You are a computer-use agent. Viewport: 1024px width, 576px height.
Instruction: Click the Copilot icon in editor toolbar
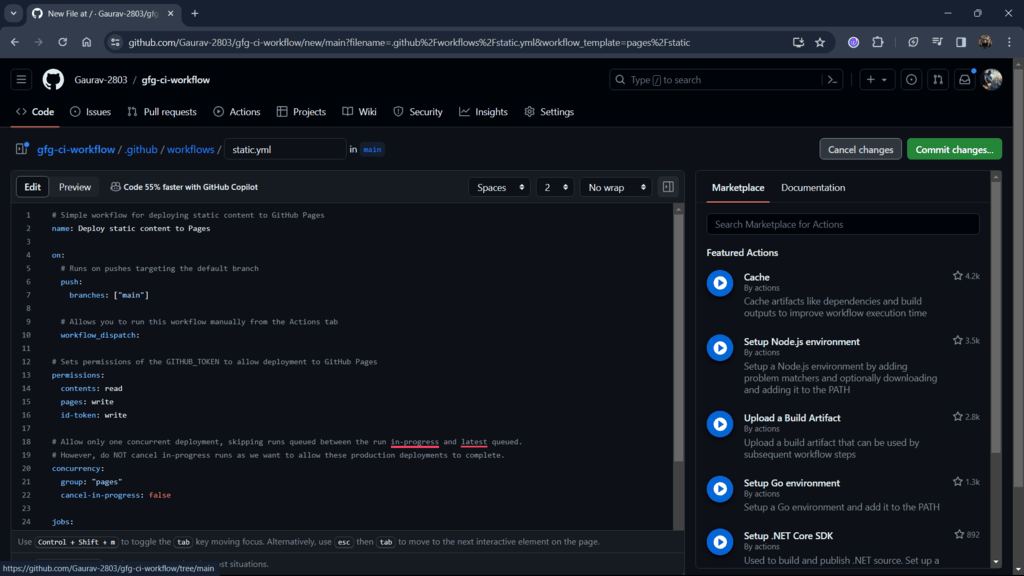pyautogui.click(x=116, y=187)
